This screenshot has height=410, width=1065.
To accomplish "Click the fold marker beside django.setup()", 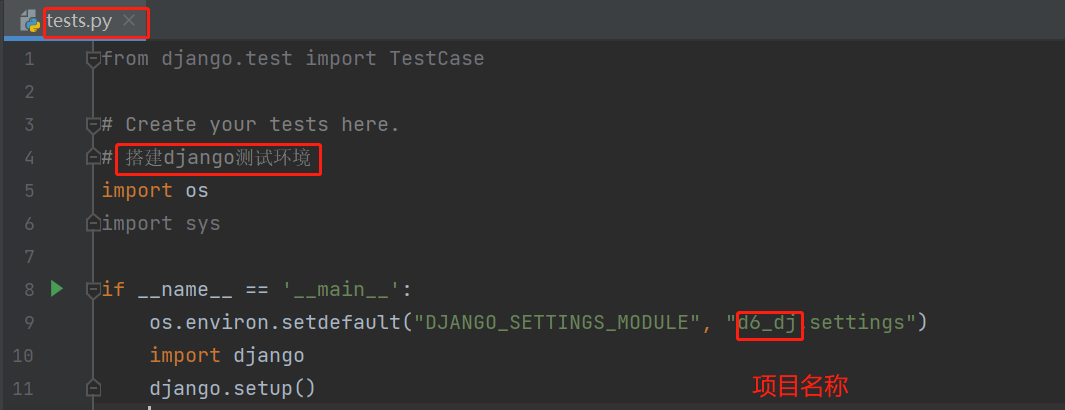I will pos(94,388).
